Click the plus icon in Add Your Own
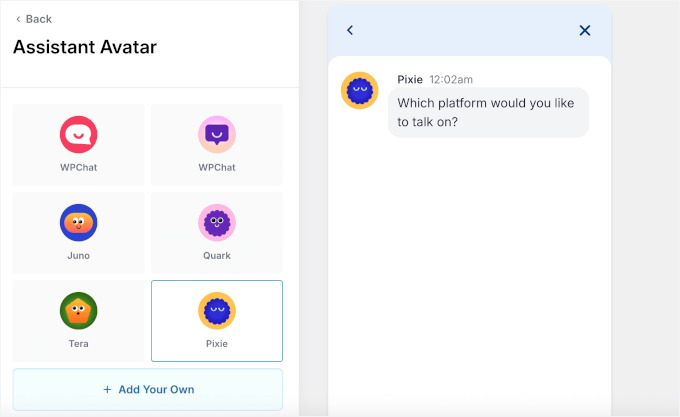The width and height of the screenshot is (680, 417). tap(107, 390)
